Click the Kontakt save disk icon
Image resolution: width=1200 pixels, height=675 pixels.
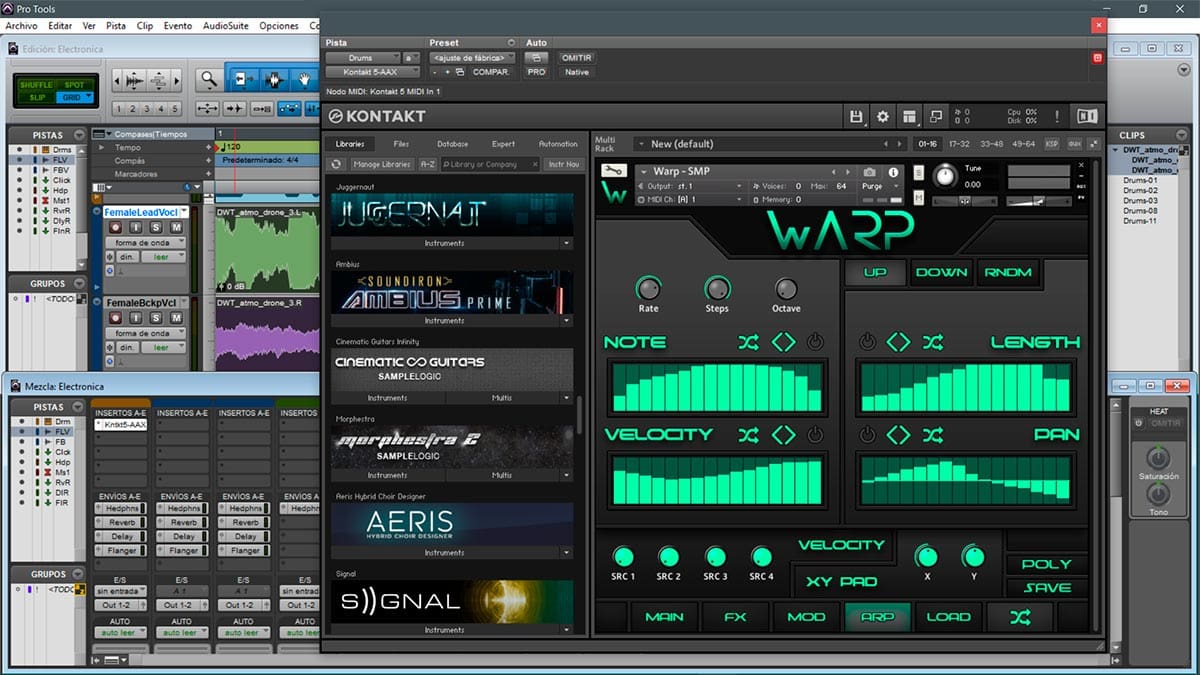[x=856, y=116]
